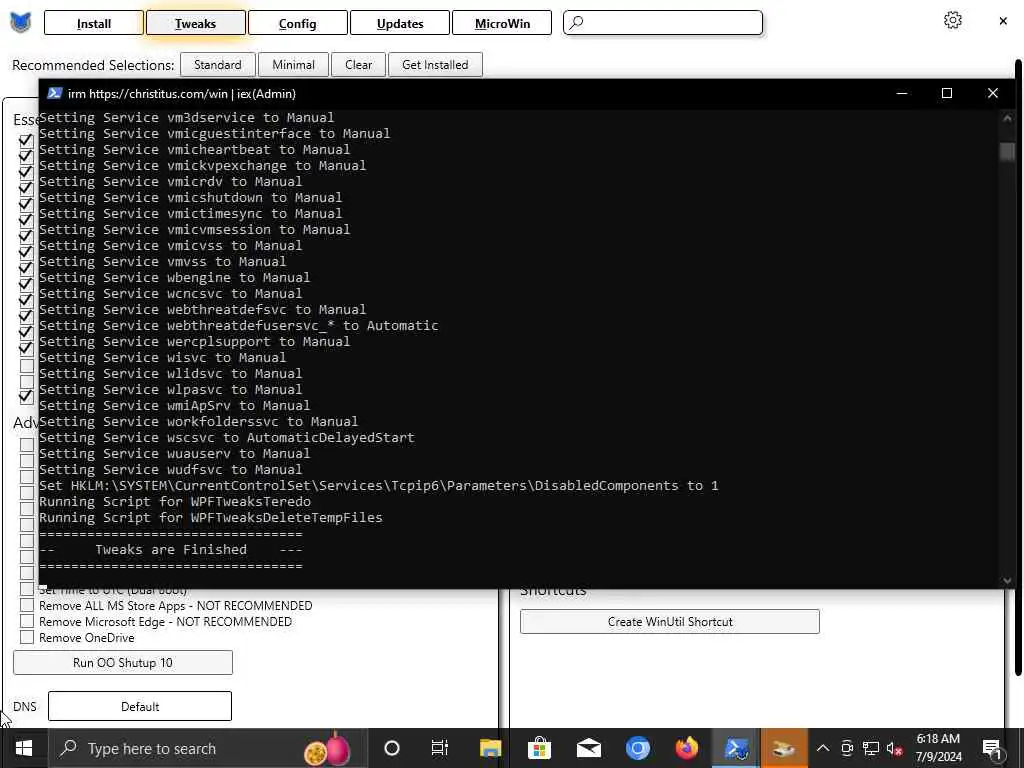This screenshot has width=1024, height=768.
Task: Click the Tcpip6 DisabledComponents registry line
Action: click(x=379, y=485)
